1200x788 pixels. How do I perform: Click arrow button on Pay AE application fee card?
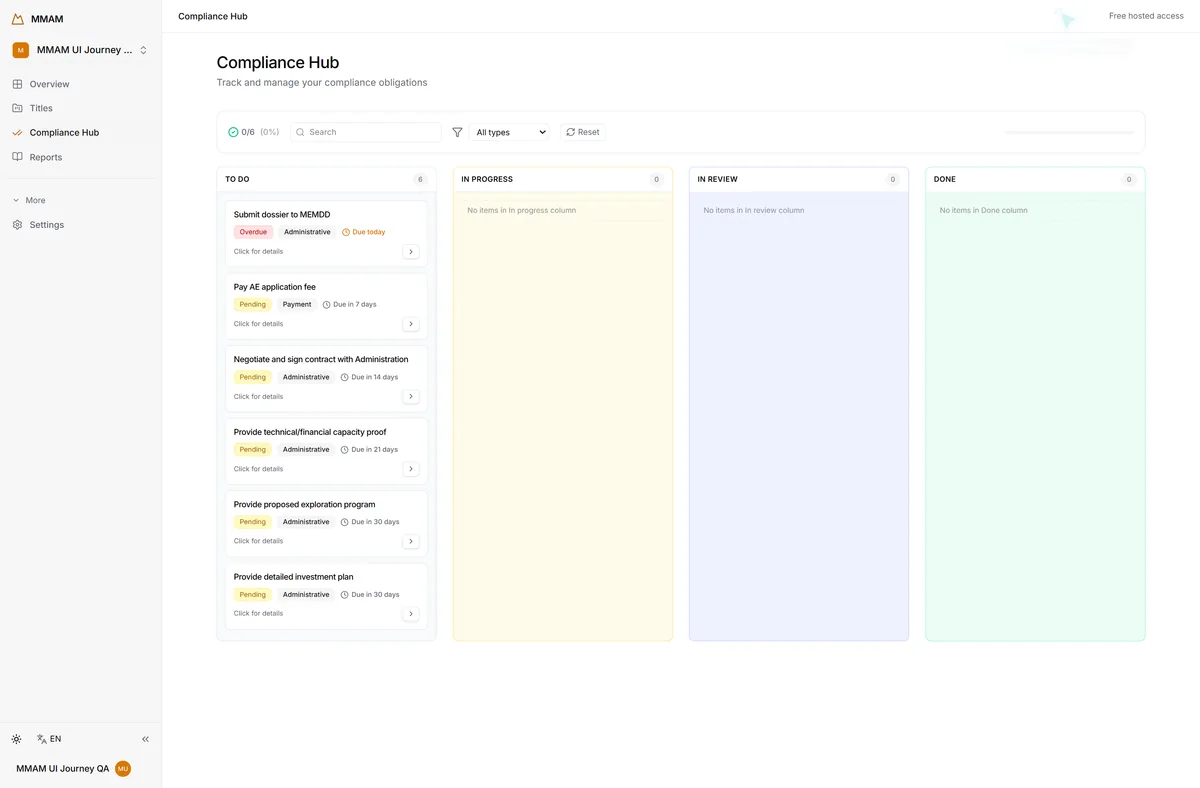pos(411,324)
